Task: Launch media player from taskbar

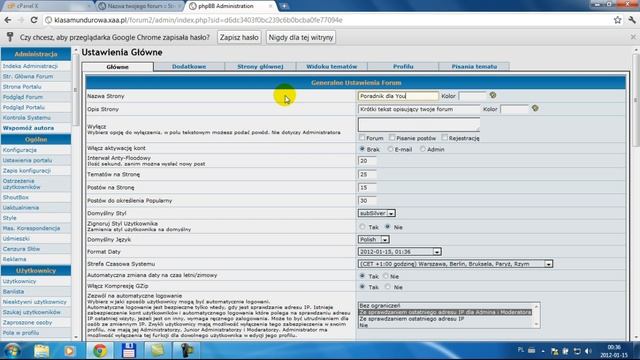Action: coord(69,351)
